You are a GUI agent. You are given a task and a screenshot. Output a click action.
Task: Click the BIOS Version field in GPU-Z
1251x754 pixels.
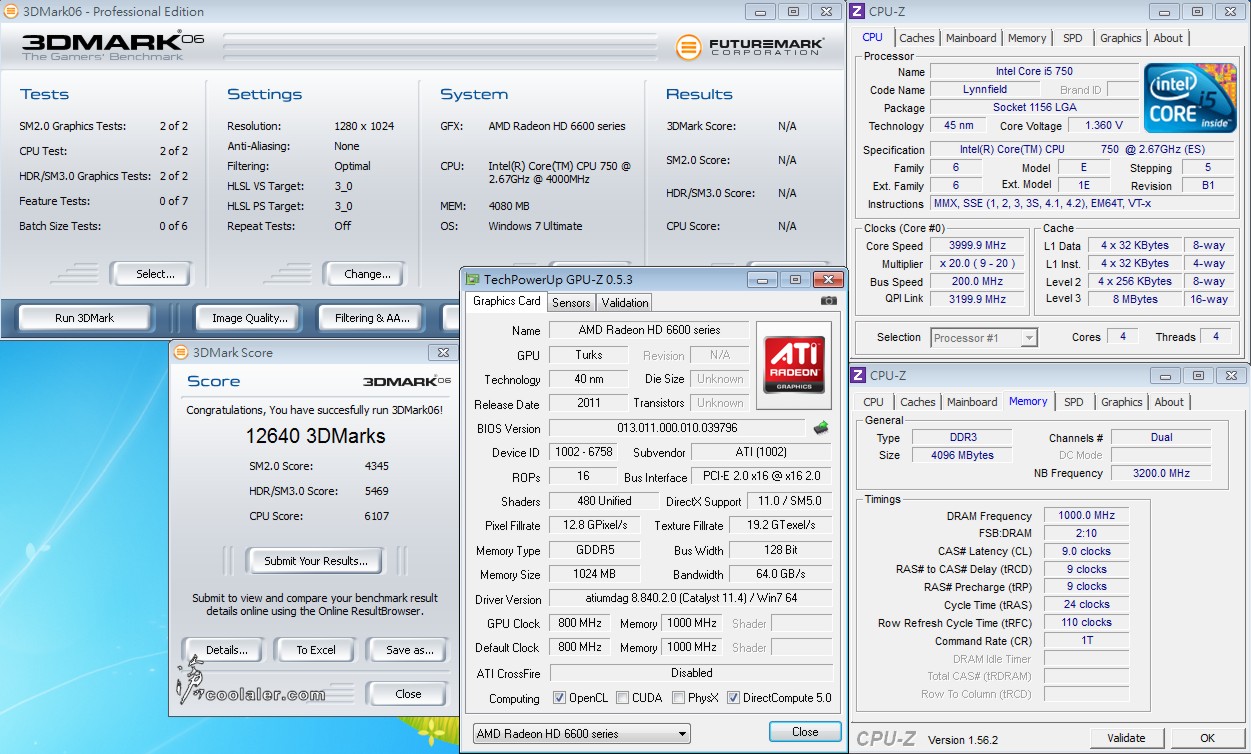676,428
